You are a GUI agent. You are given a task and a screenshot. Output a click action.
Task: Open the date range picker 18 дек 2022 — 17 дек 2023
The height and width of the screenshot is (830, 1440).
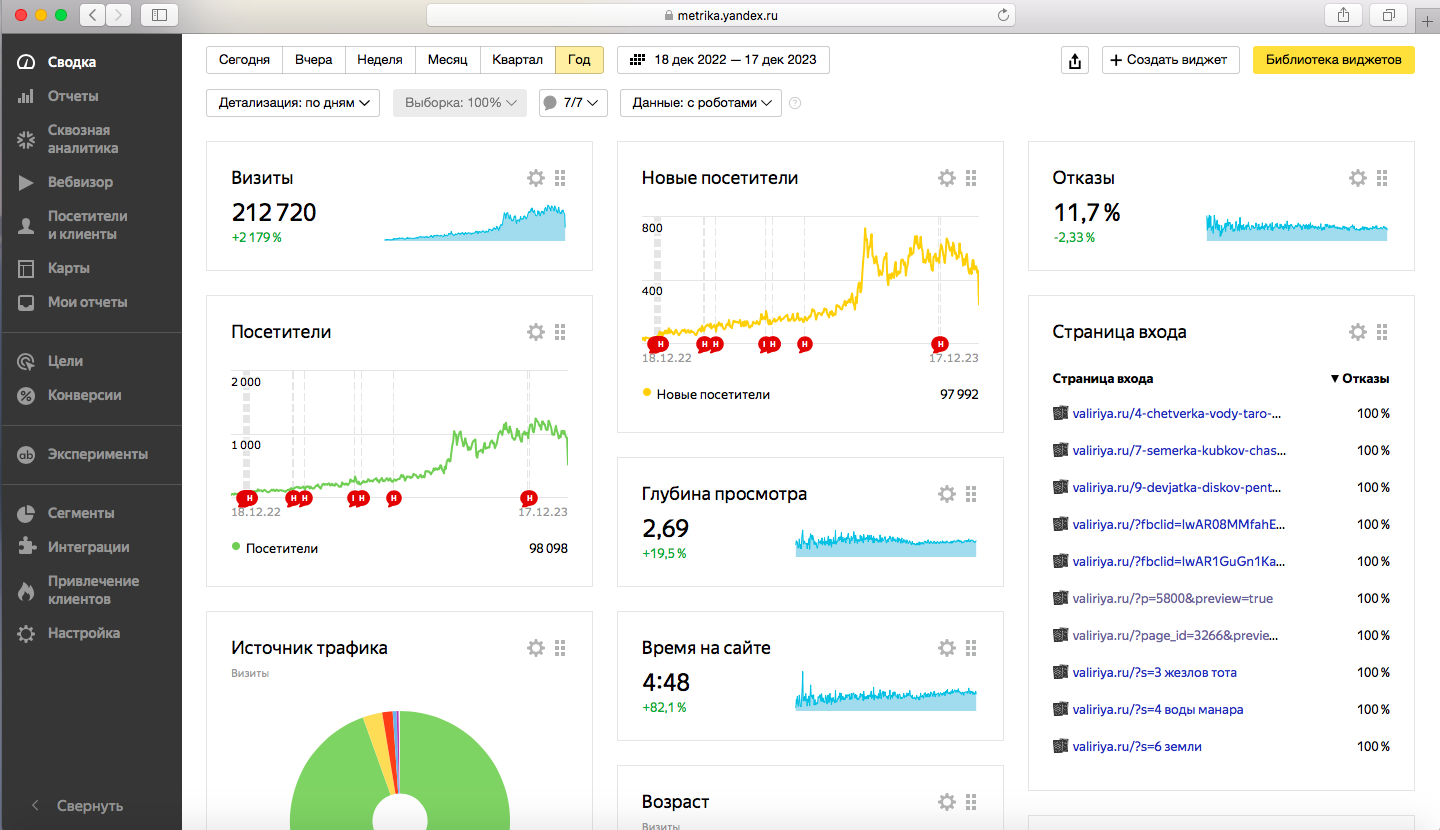coord(723,60)
